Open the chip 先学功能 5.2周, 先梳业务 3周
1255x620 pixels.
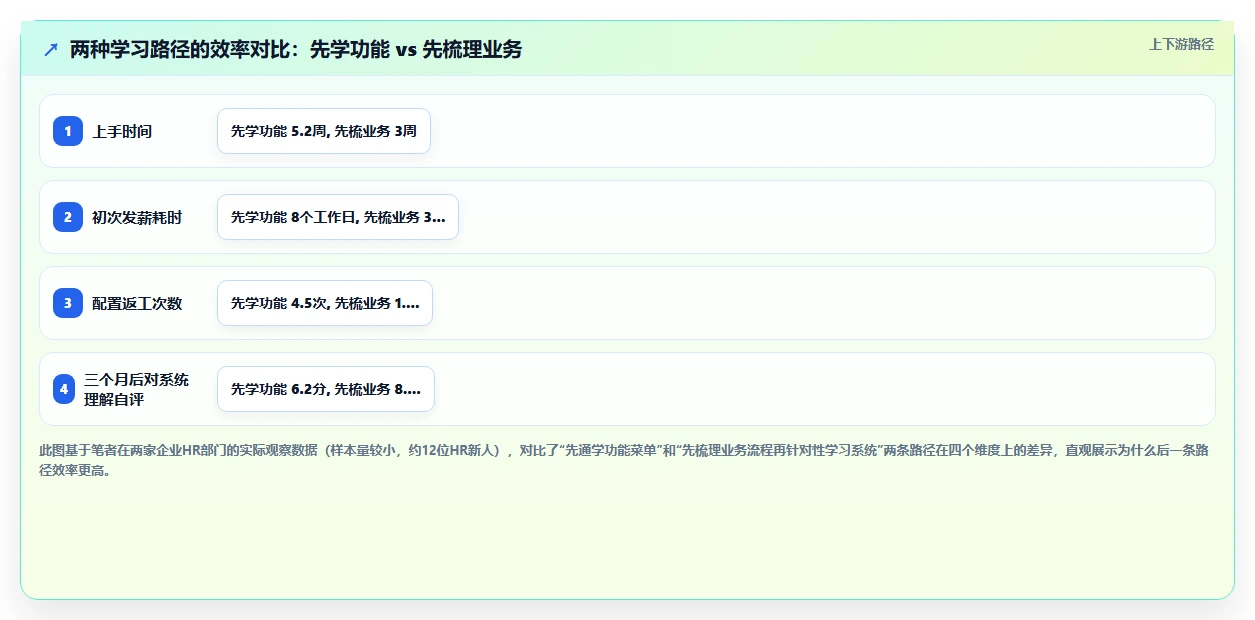point(324,131)
